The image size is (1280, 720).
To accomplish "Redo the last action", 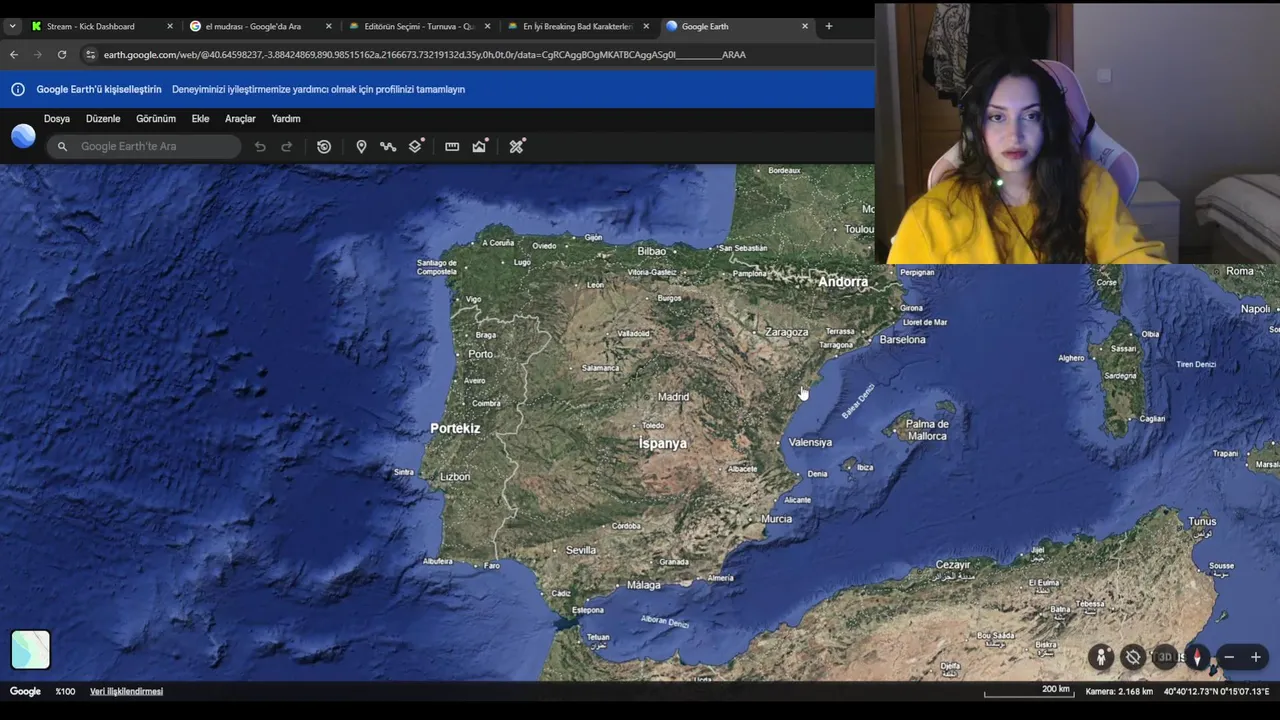I will pos(287,146).
